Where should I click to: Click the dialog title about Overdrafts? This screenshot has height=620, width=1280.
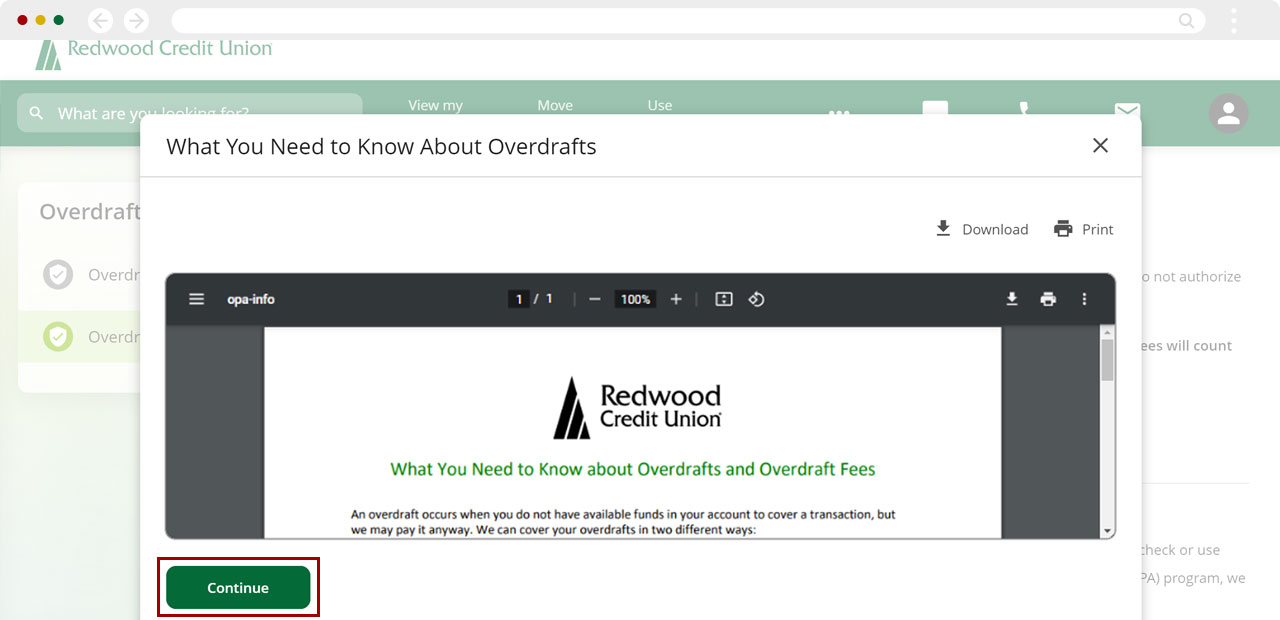click(x=381, y=146)
